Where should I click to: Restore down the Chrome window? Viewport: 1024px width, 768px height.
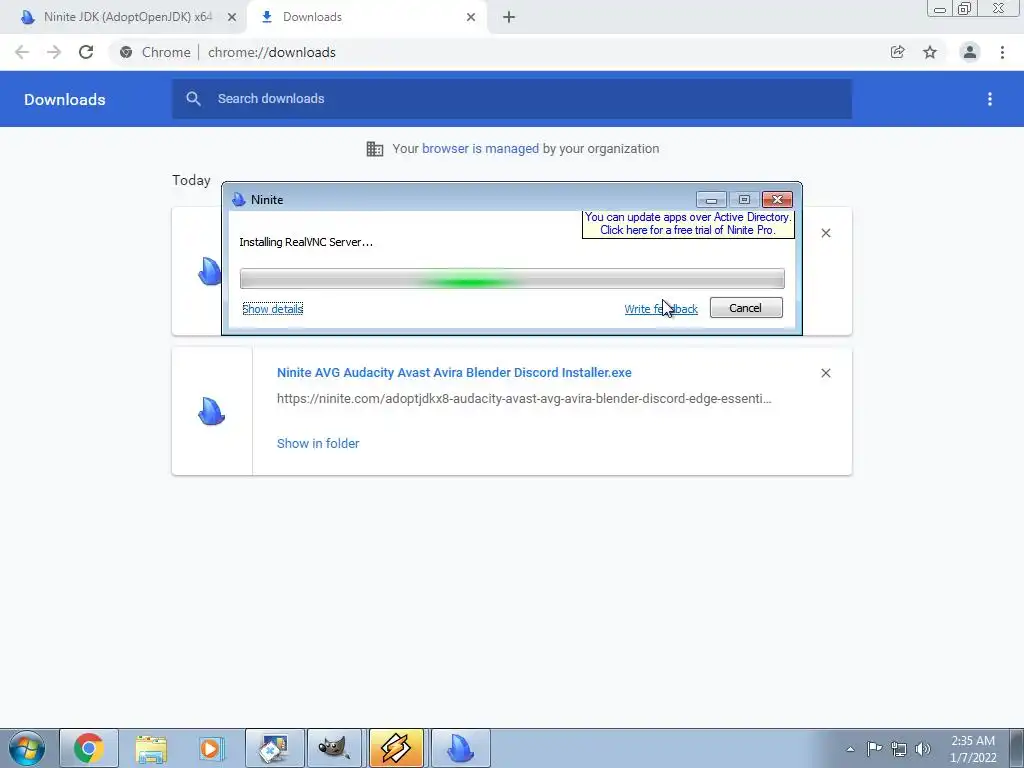[965, 8]
